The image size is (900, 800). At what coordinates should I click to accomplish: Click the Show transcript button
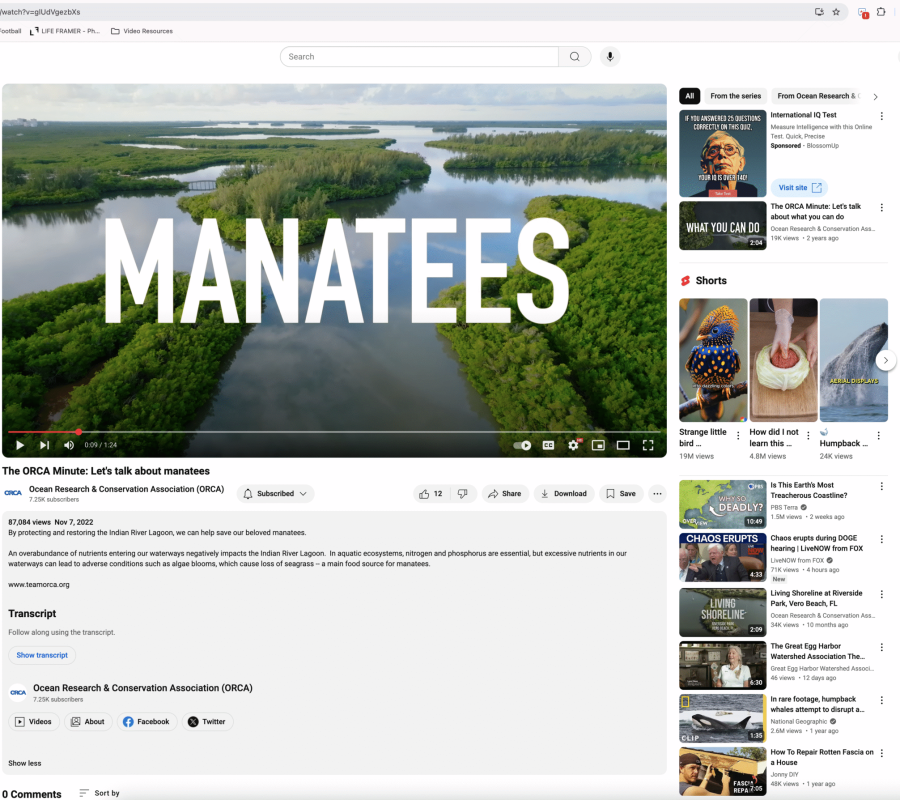[x=42, y=655]
